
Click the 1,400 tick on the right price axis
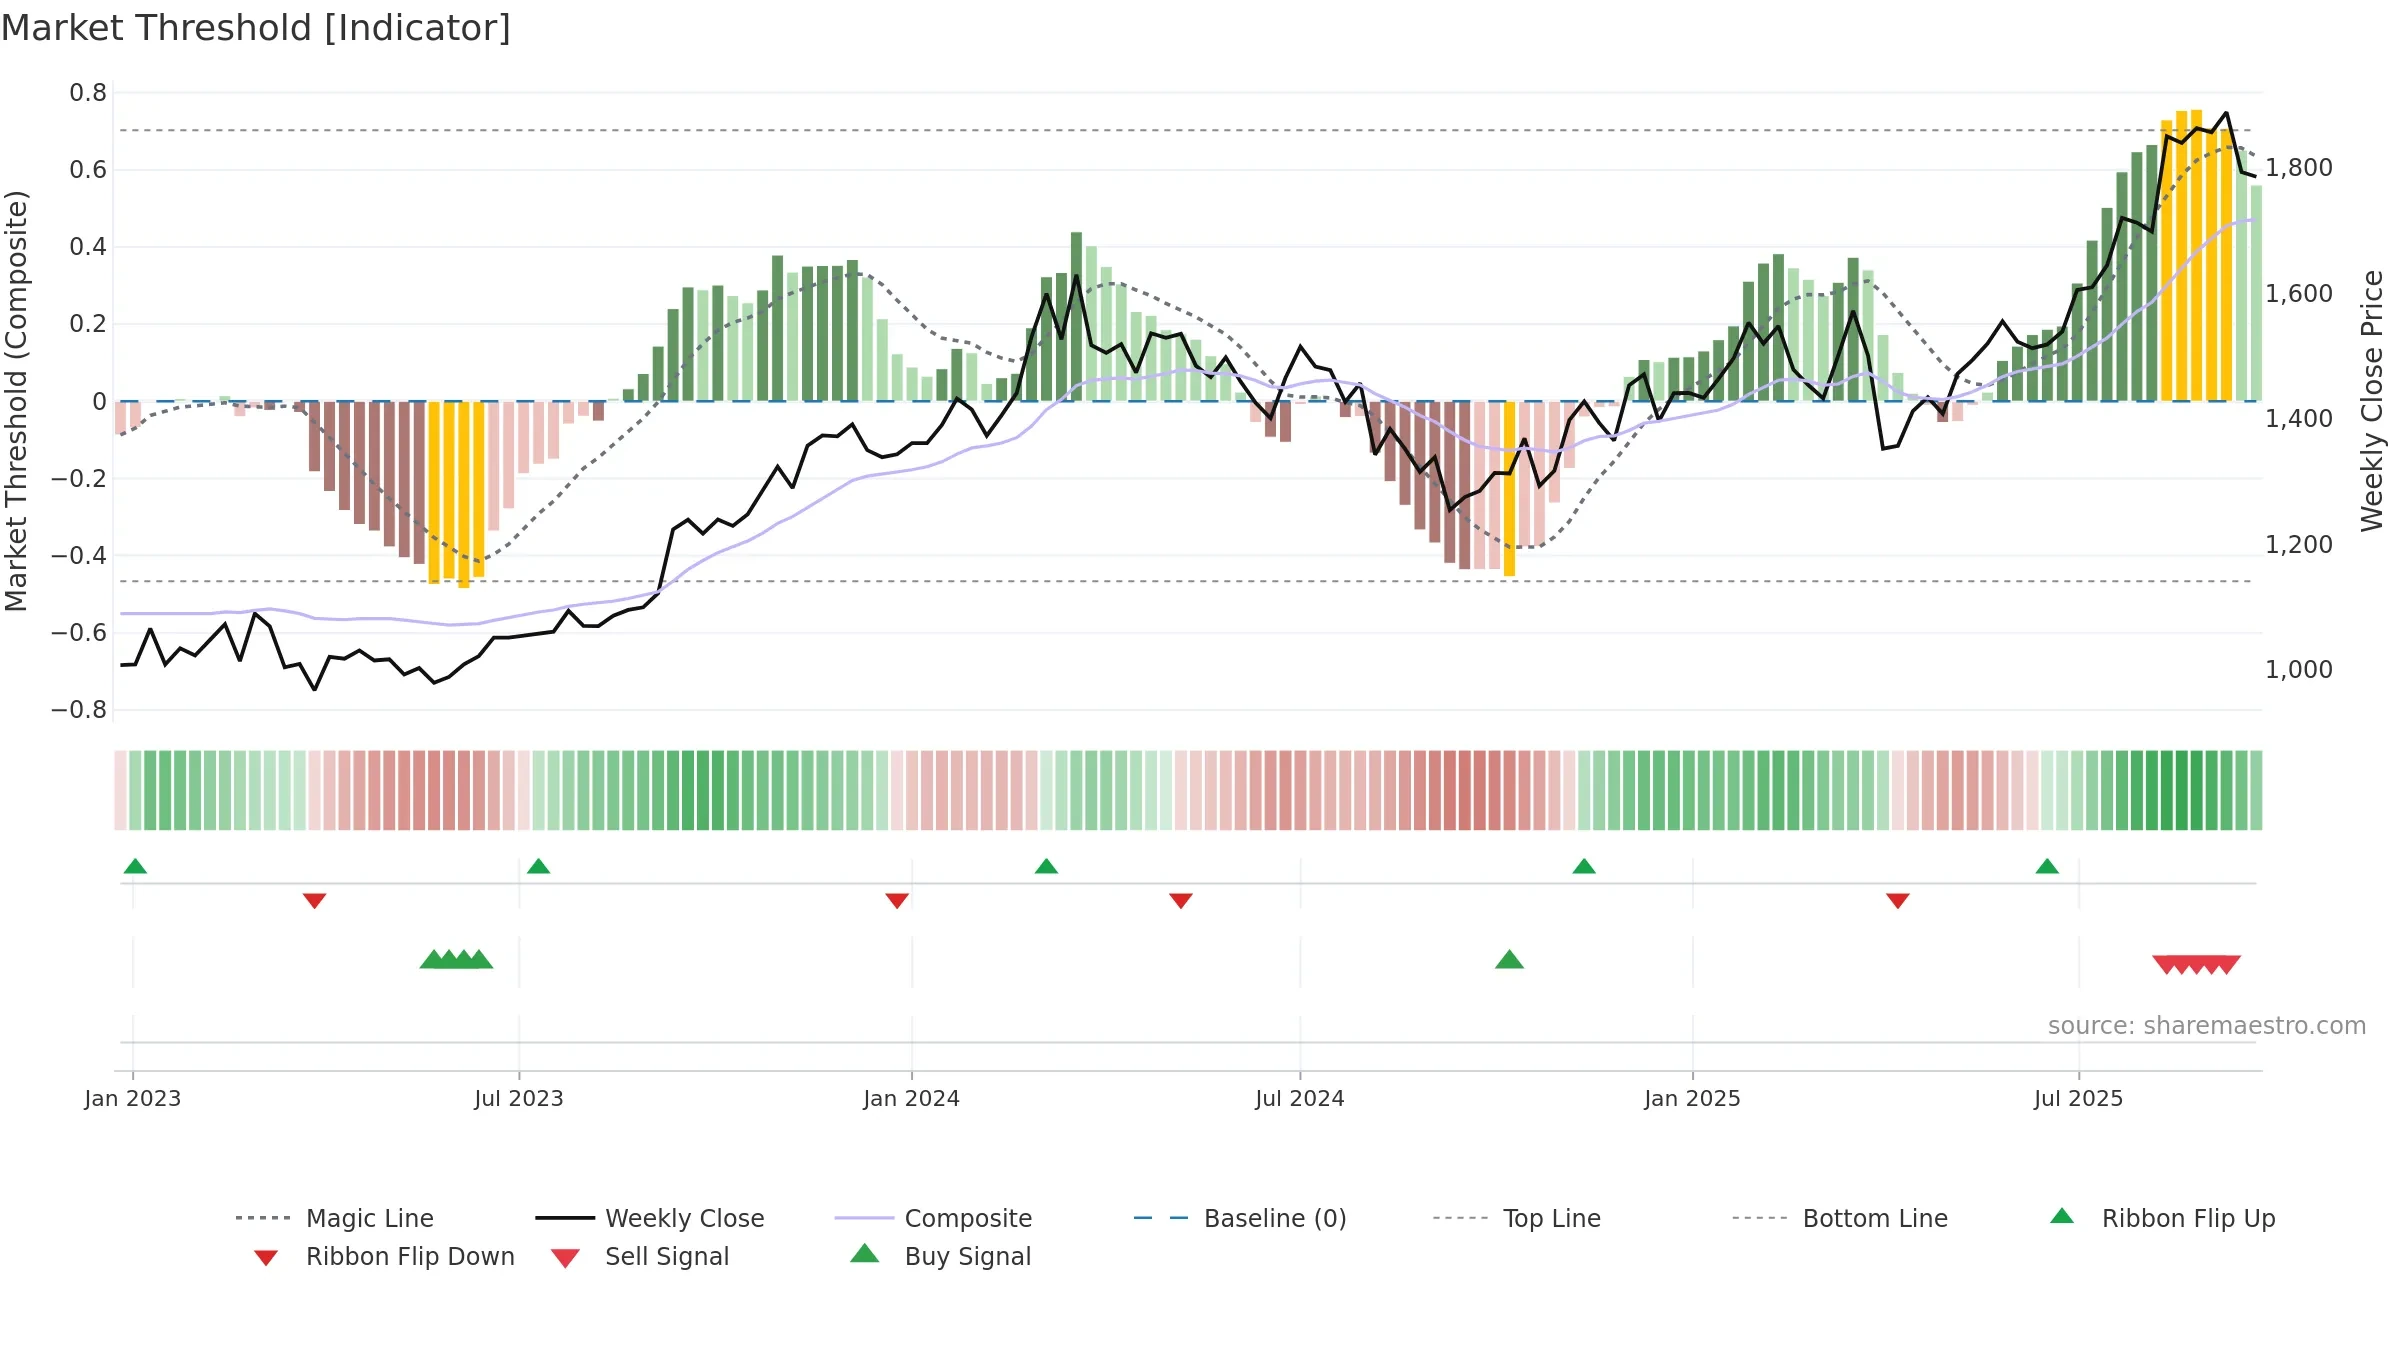point(2299,418)
